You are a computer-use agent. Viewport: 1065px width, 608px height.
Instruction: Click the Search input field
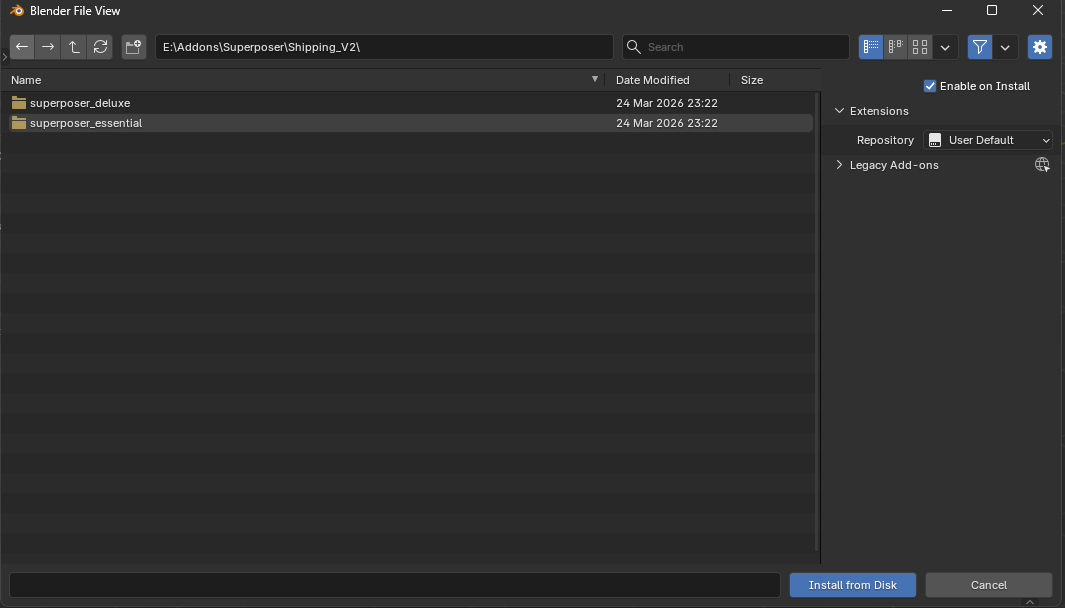tap(736, 47)
